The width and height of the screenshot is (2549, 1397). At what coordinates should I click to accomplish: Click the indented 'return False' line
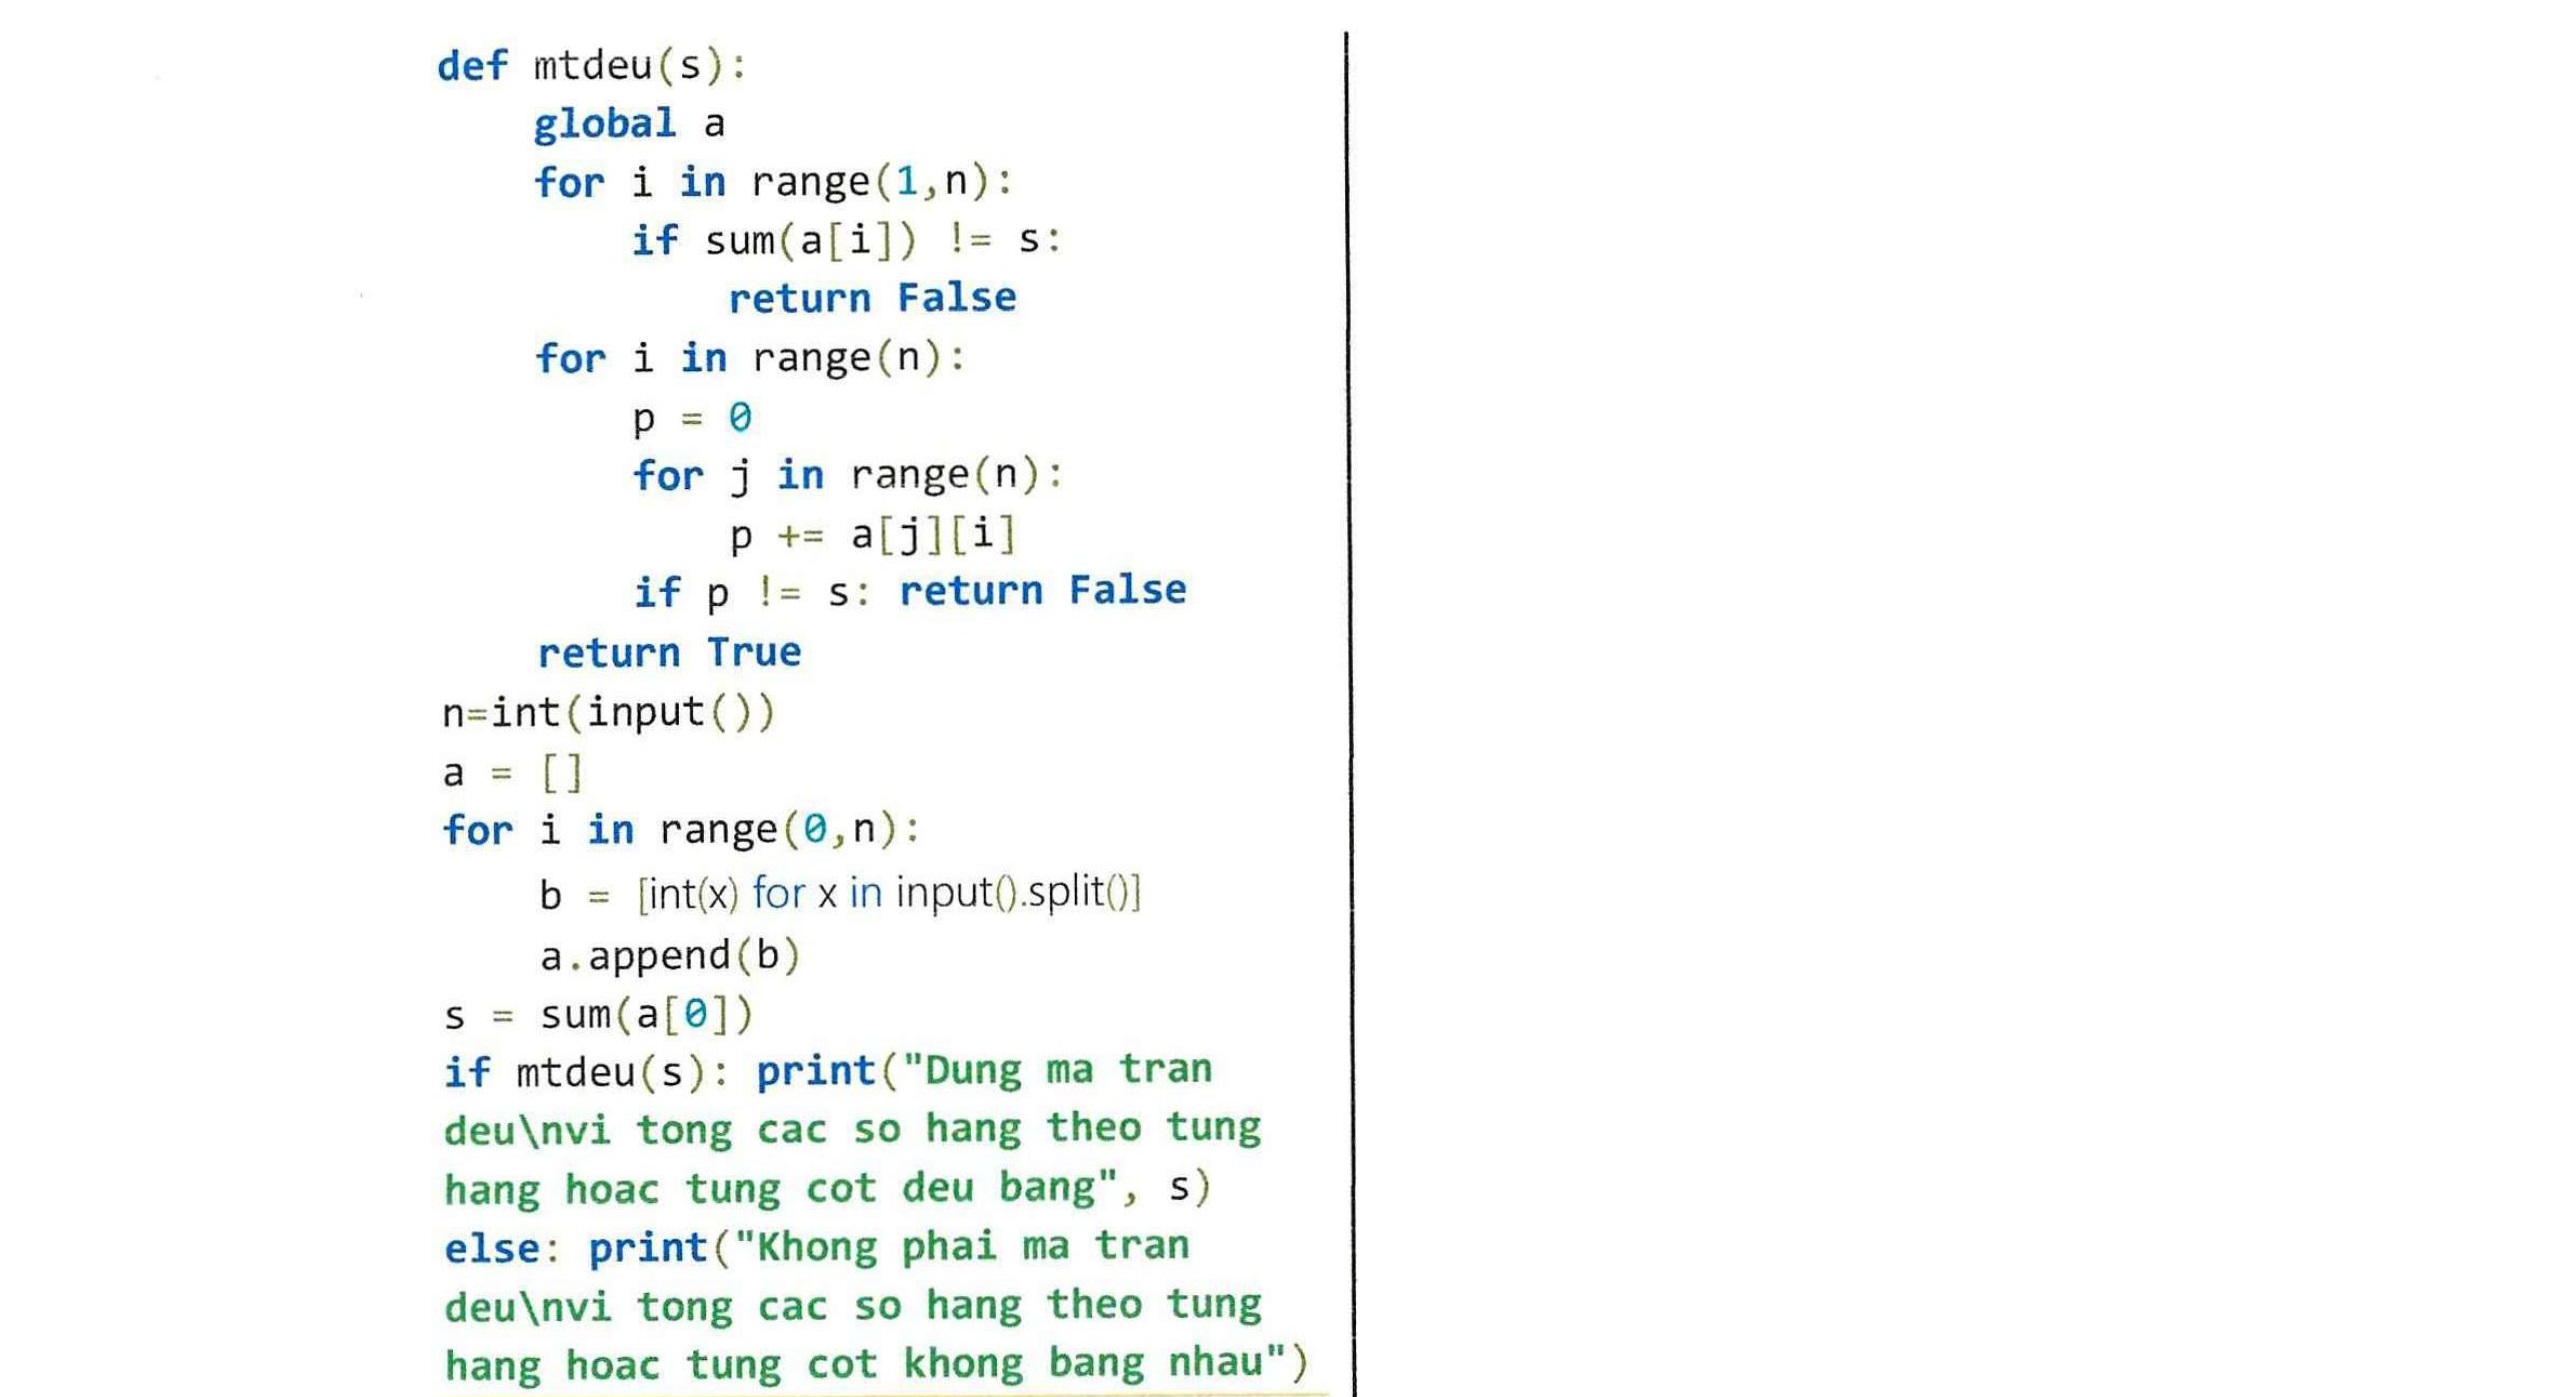(872, 297)
